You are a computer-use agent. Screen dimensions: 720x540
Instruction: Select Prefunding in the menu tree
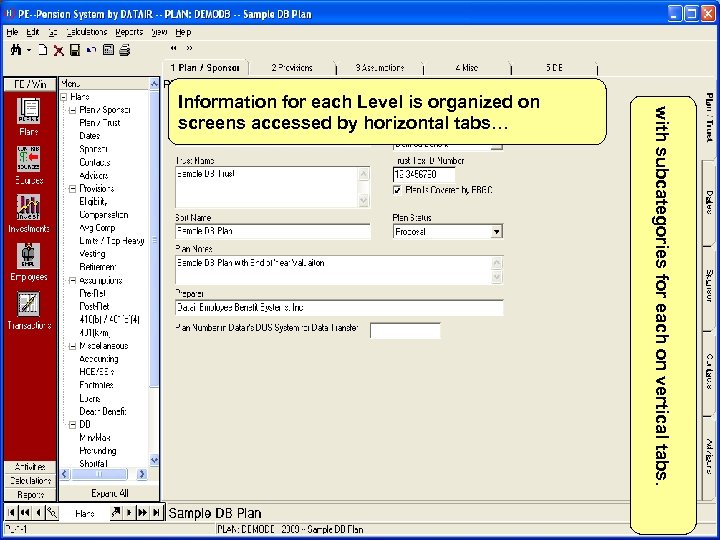(98, 451)
